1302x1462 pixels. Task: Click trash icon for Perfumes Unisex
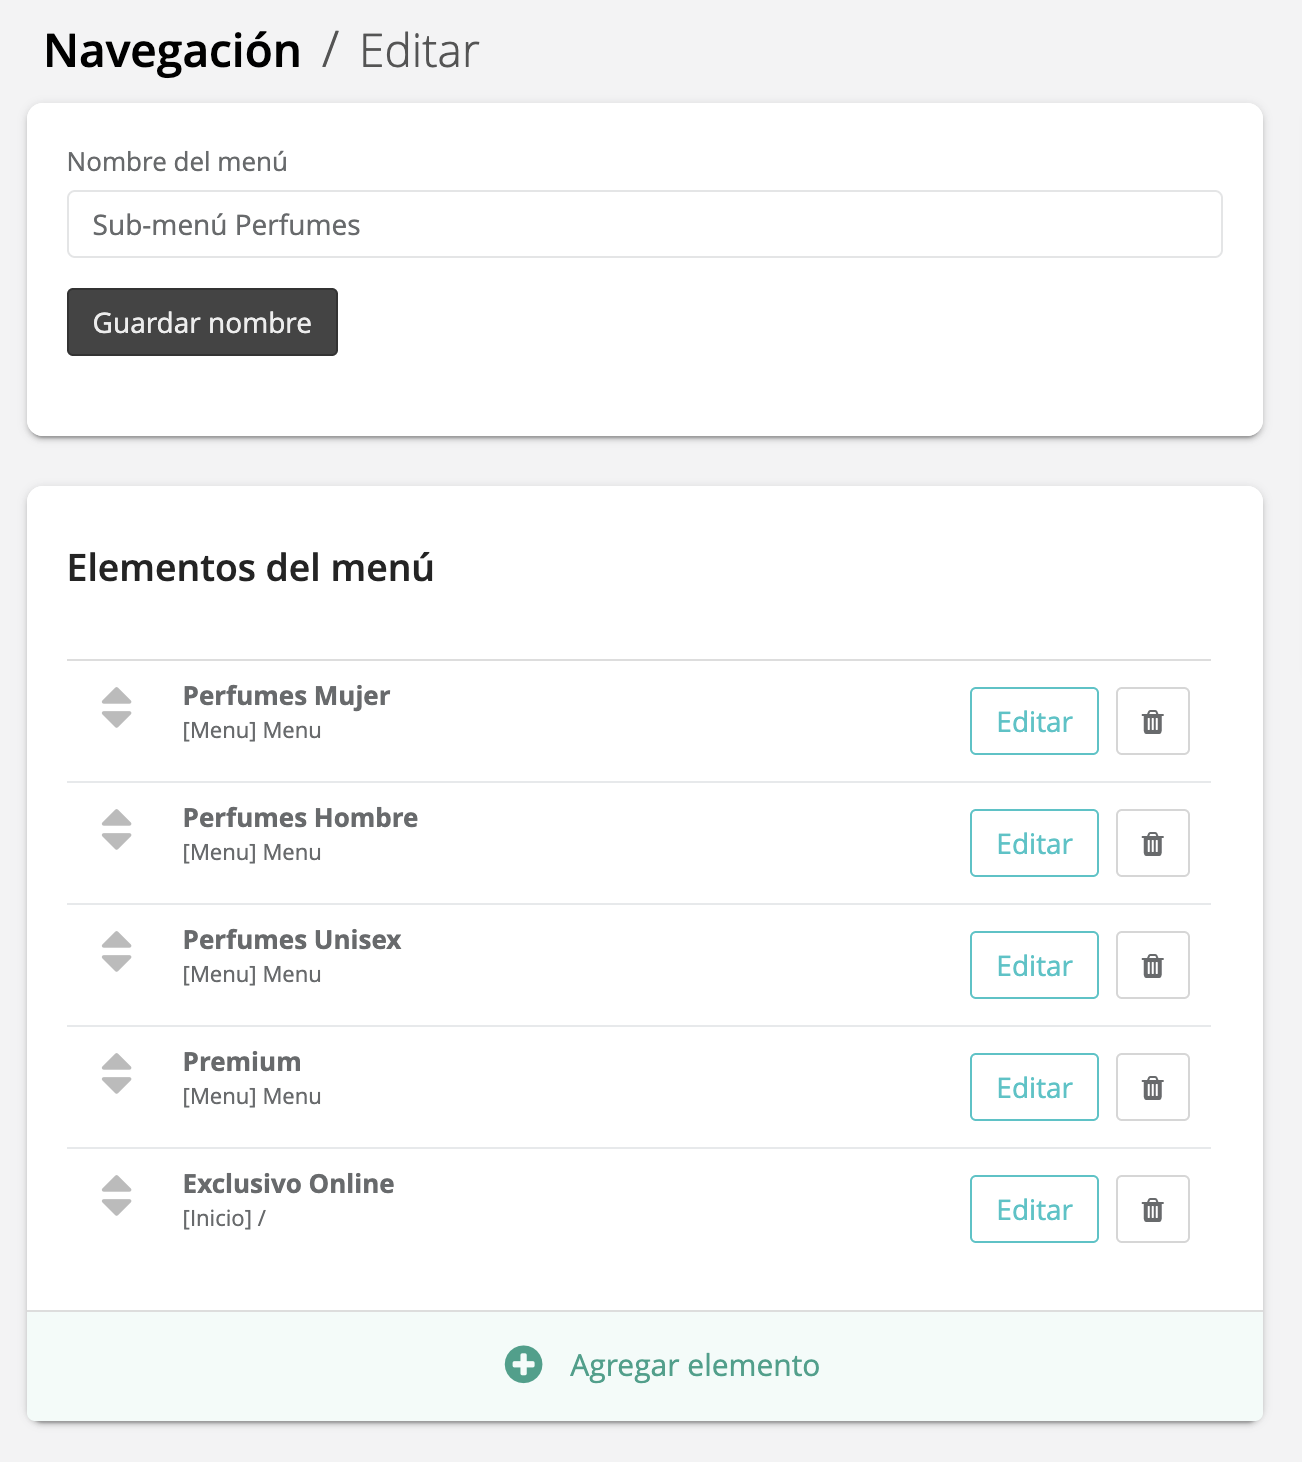tap(1152, 965)
